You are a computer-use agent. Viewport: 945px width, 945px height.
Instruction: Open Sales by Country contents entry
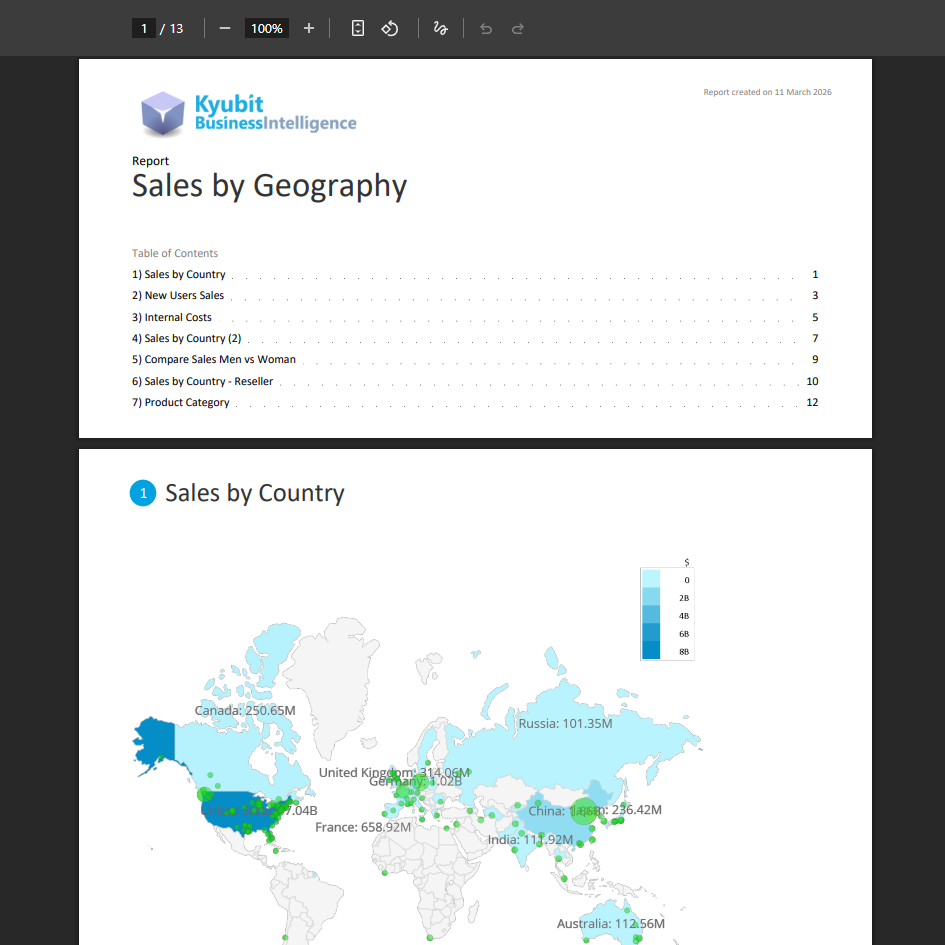click(x=185, y=275)
